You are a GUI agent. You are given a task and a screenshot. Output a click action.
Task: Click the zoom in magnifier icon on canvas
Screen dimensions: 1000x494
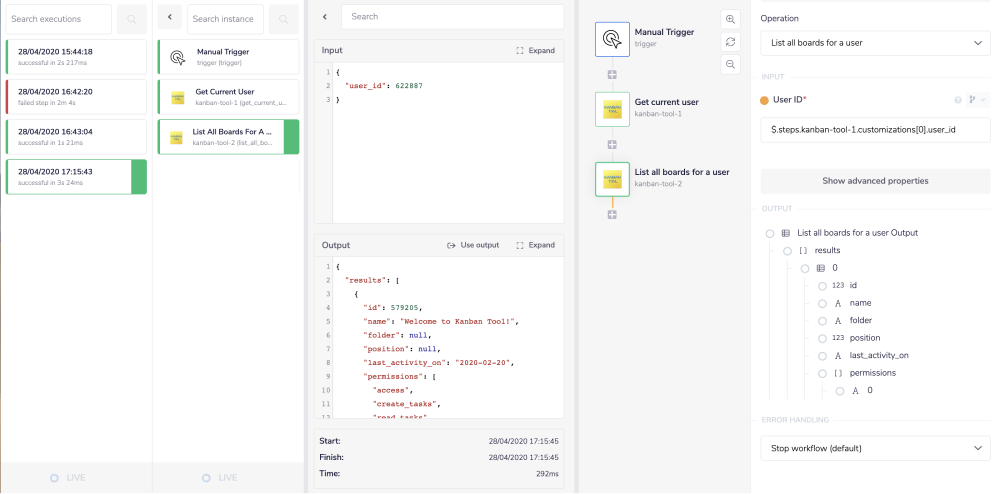pyautogui.click(x=730, y=19)
